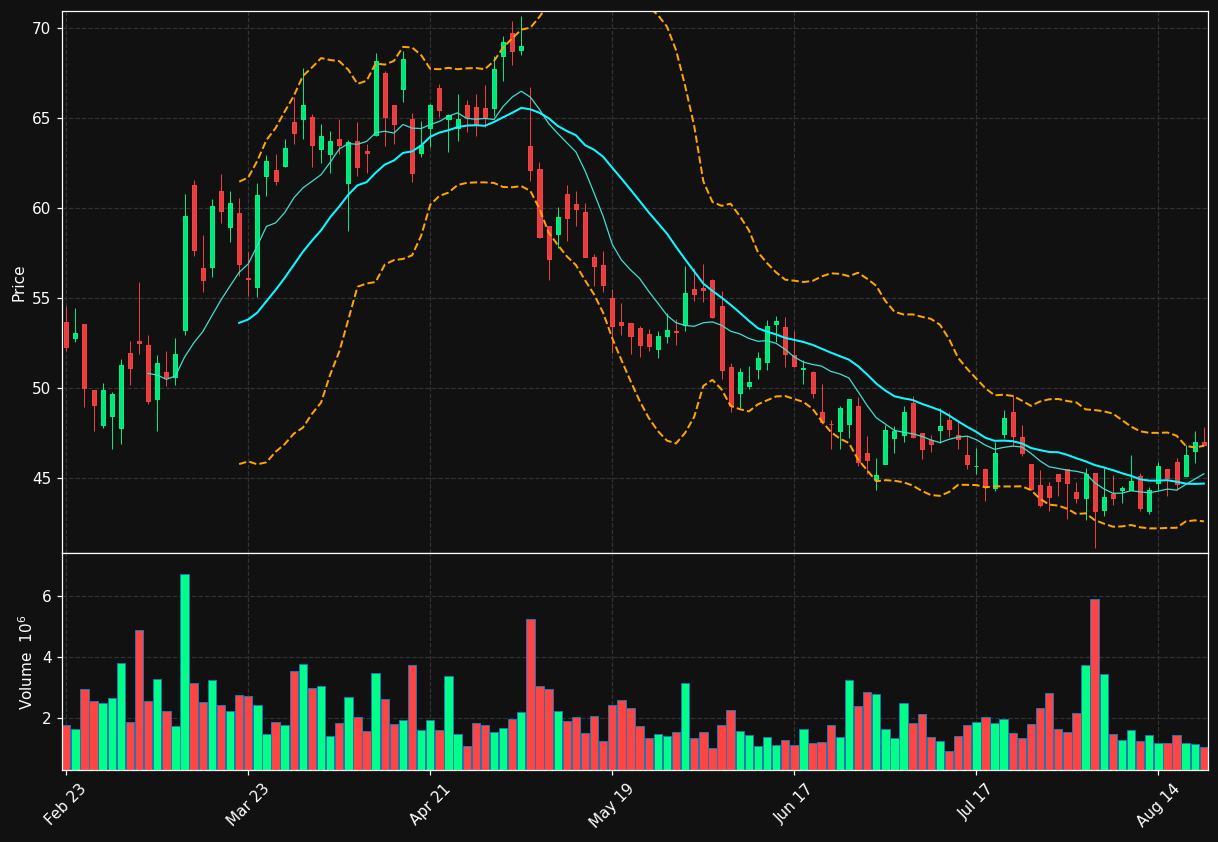Click the 4 volume axis value
This screenshot has width=1218, height=842.
[46, 658]
